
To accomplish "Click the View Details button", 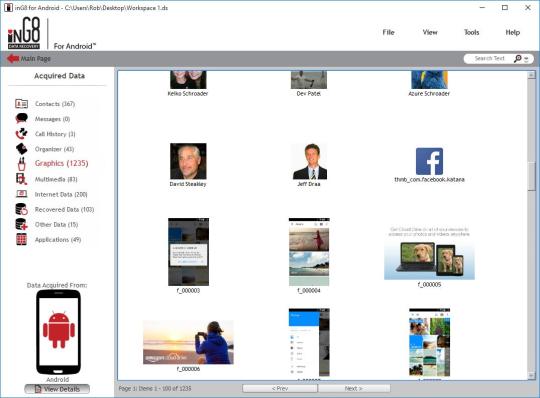I will [57, 389].
